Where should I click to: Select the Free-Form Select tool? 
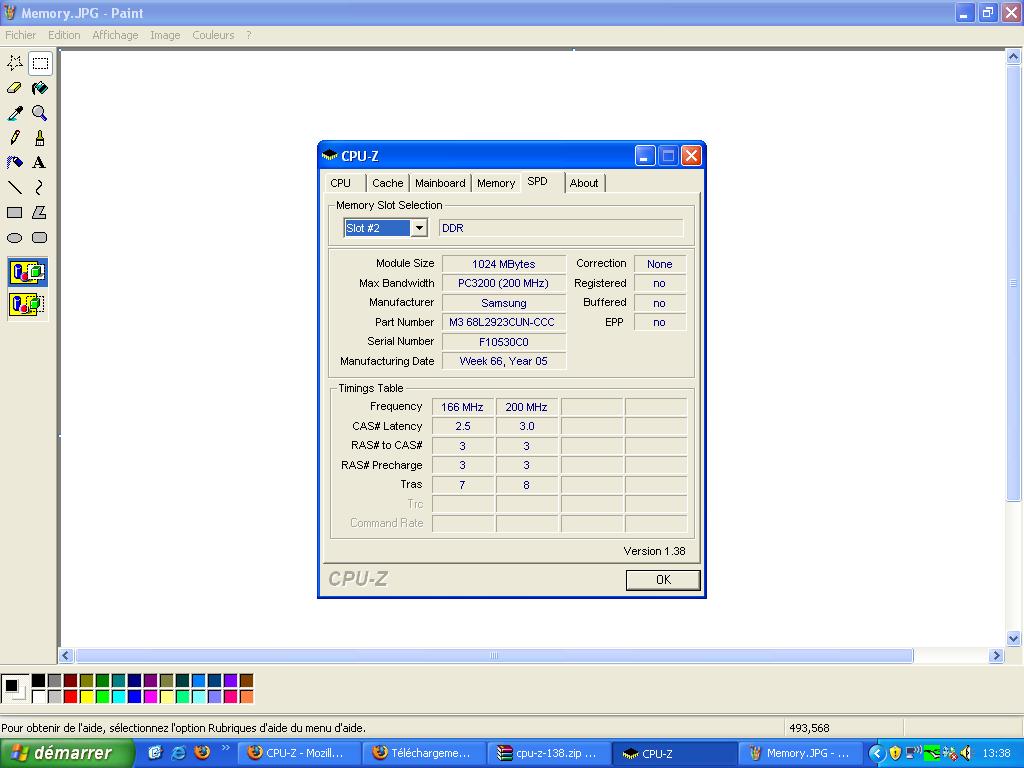15,63
